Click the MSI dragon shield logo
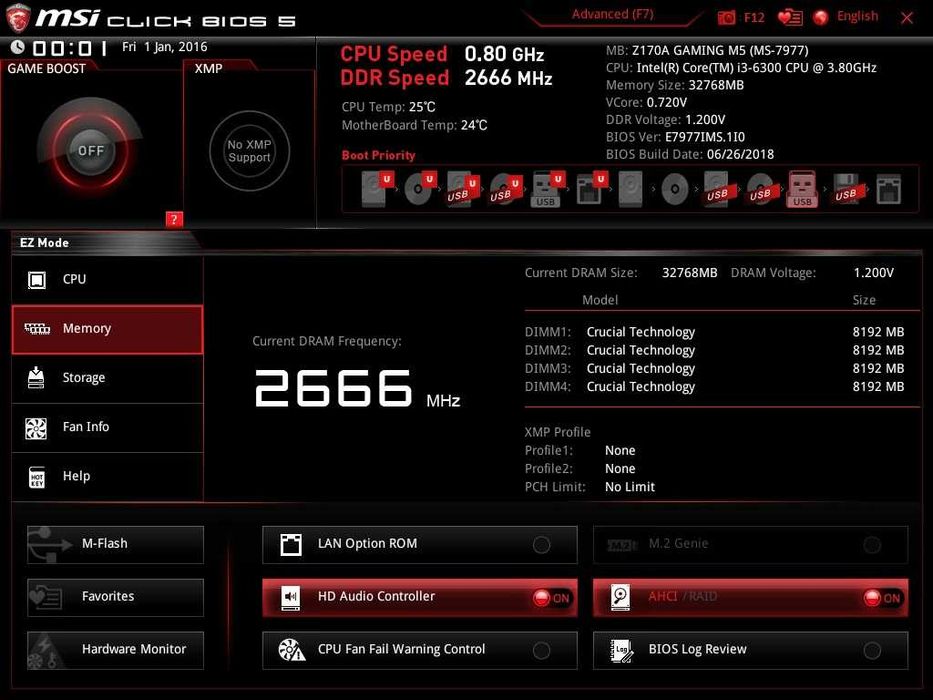The width and height of the screenshot is (933, 700). [18, 18]
